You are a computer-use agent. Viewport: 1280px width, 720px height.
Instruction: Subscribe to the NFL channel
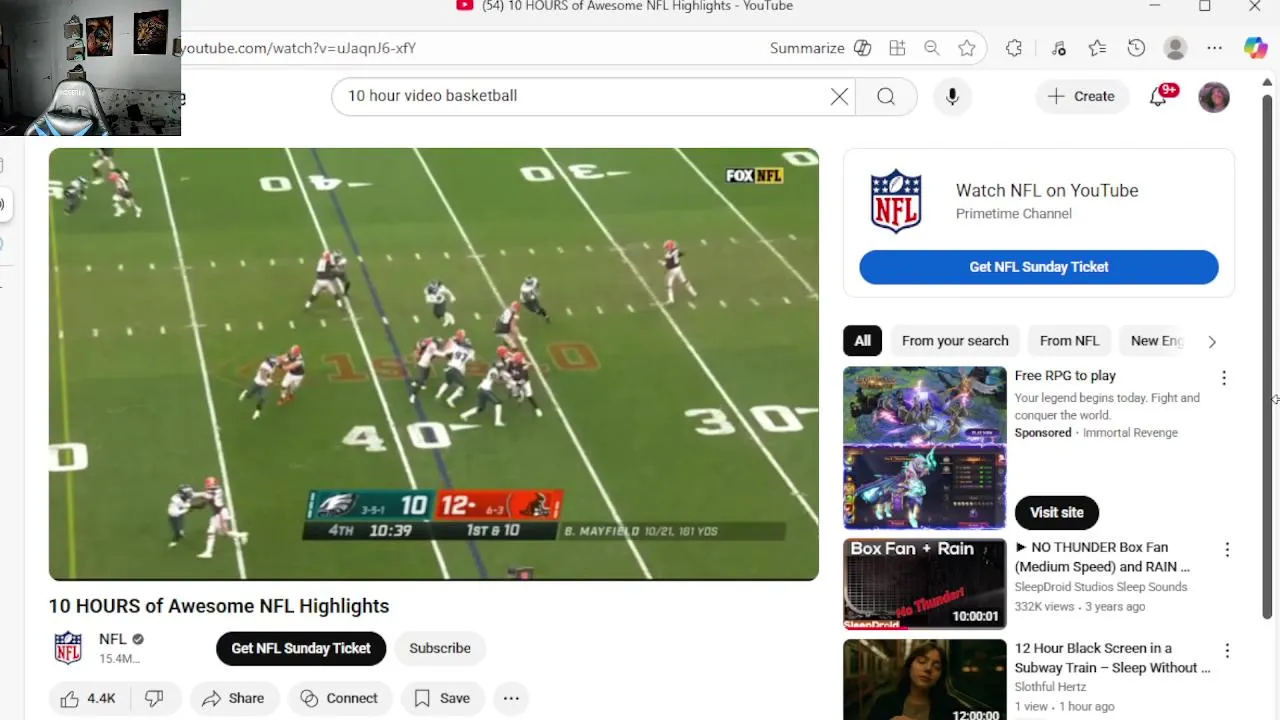point(440,648)
